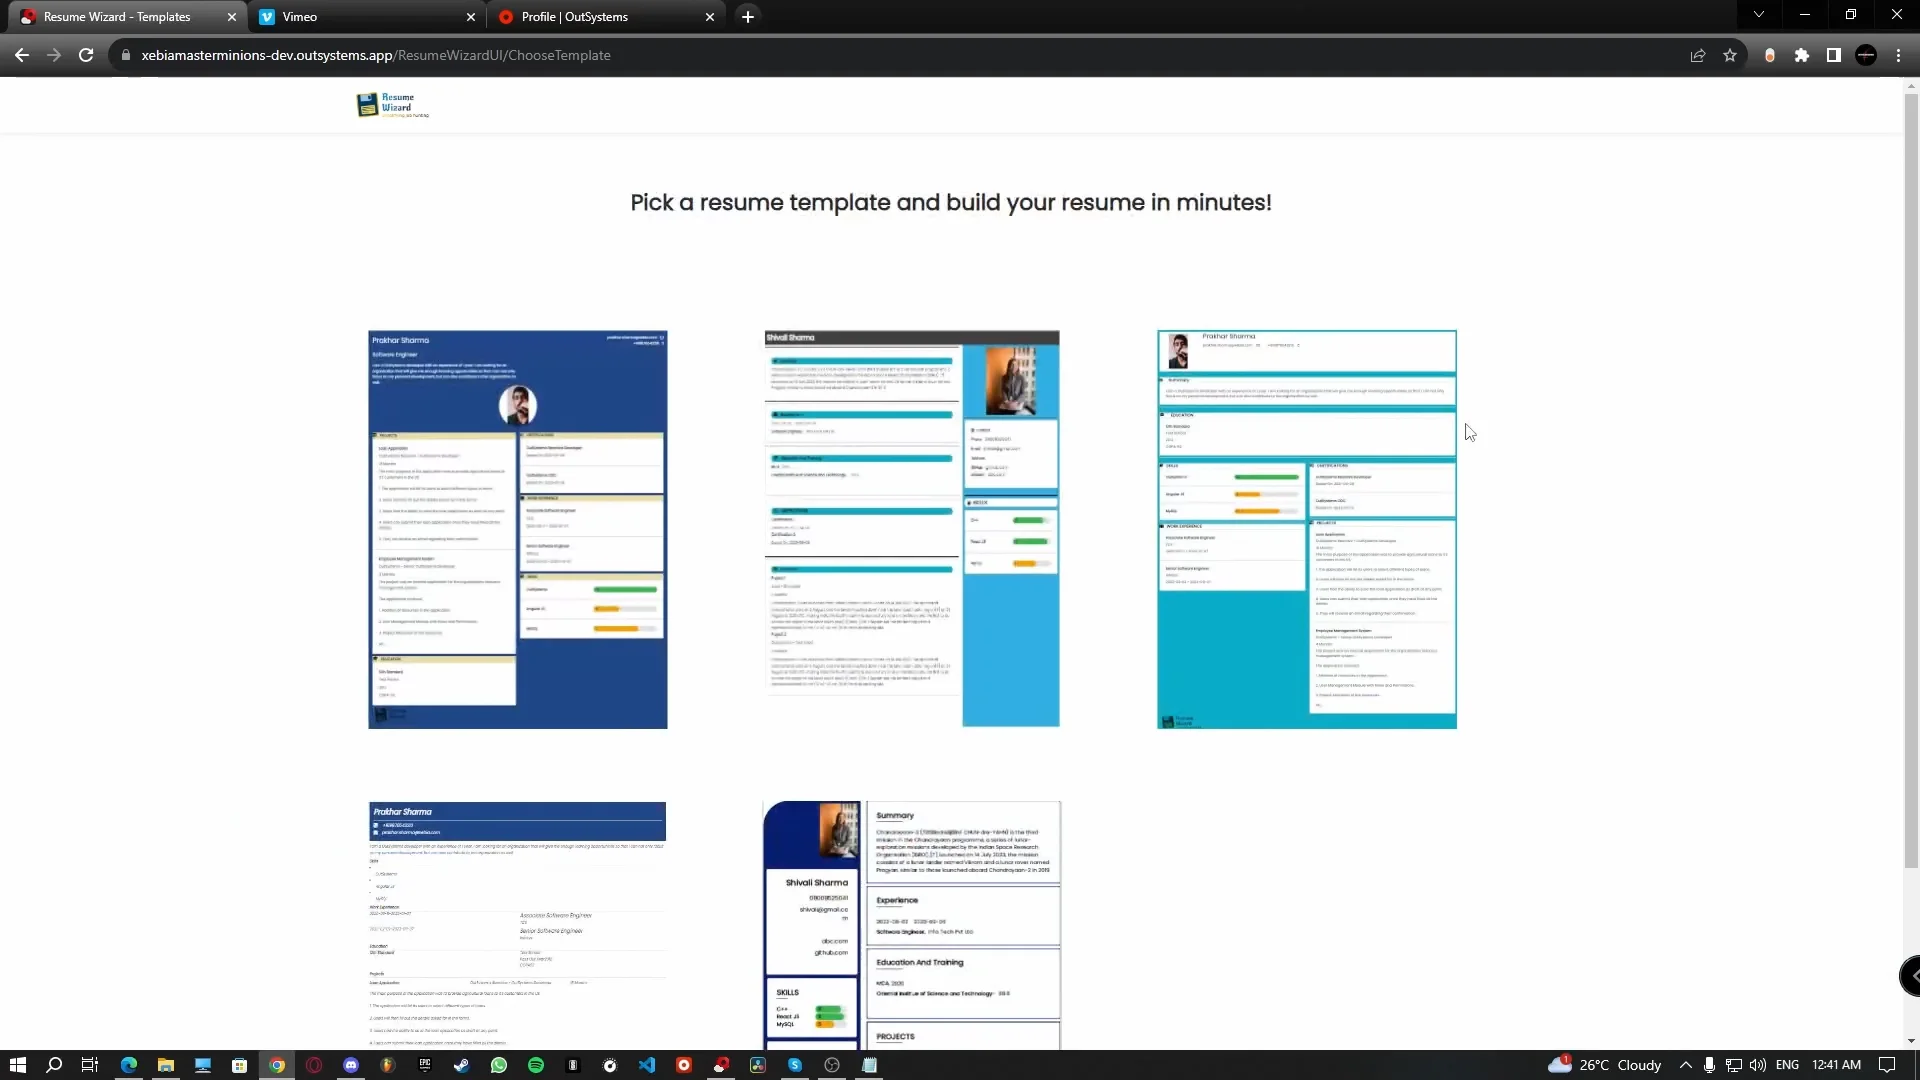Viewport: 1920px width, 1080px height.
Task: Open the Chrome side panel icon
Action: (x=1834, y=55)
